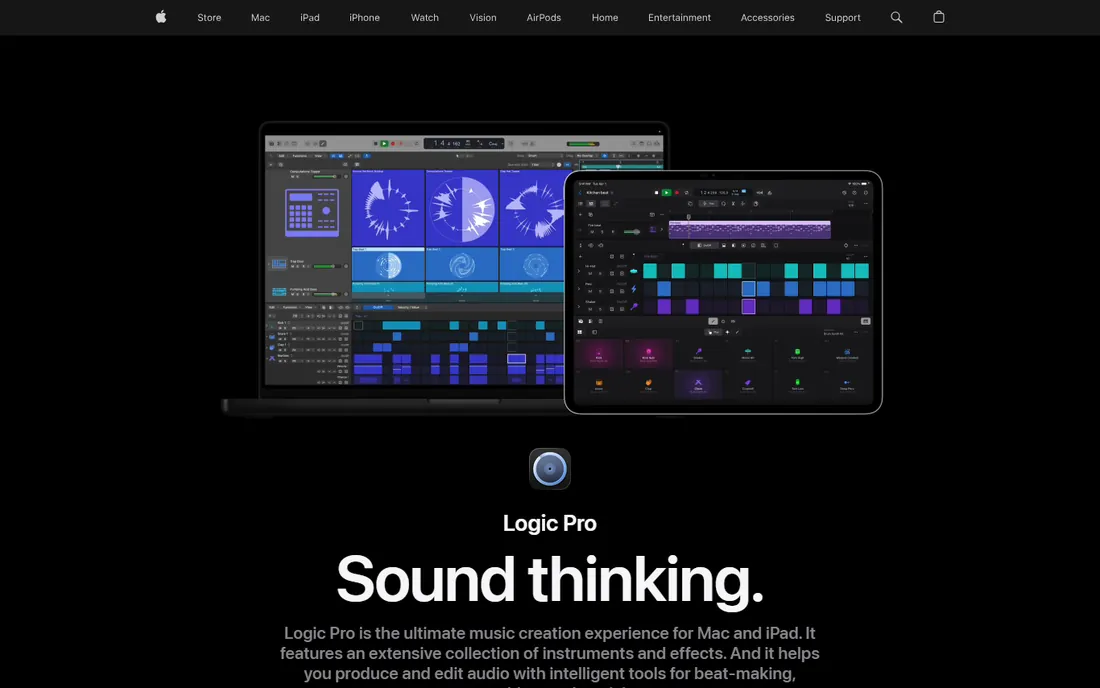Viewport: 1100px width, 688px height.
Task: Open the Entertainment navigation link
Action: coord(679,18)
